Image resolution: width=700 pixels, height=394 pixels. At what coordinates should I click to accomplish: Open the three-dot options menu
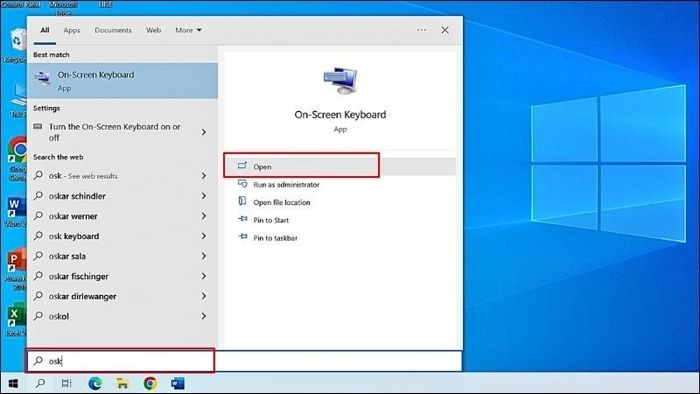coord(421,30)
